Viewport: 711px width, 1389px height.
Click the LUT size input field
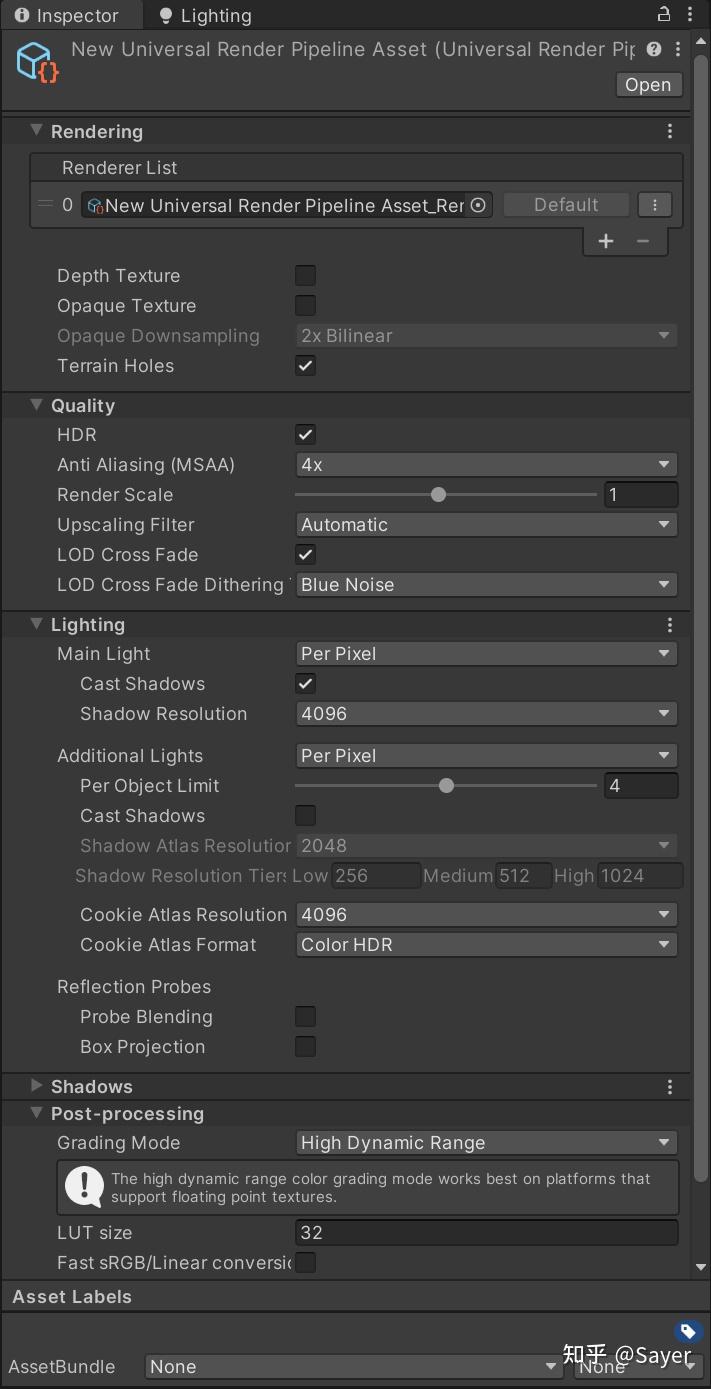(487, 1233)
